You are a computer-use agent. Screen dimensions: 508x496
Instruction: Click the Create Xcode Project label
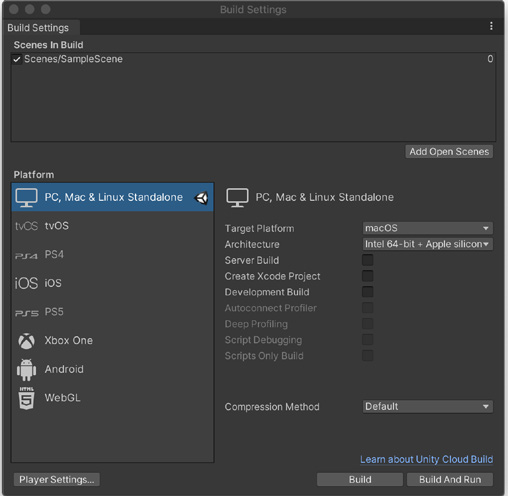tap(272, 276)
